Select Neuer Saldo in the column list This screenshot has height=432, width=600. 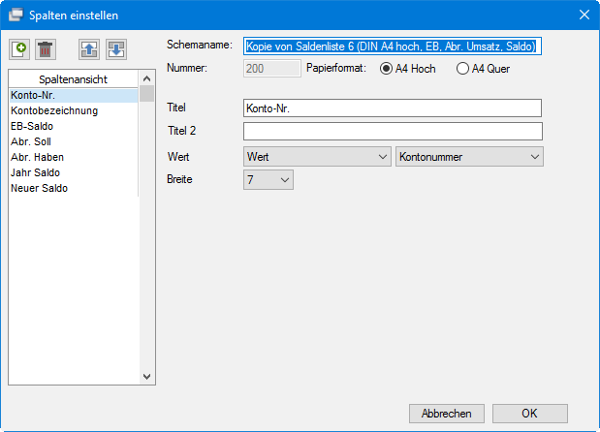[x=73, y=188]
